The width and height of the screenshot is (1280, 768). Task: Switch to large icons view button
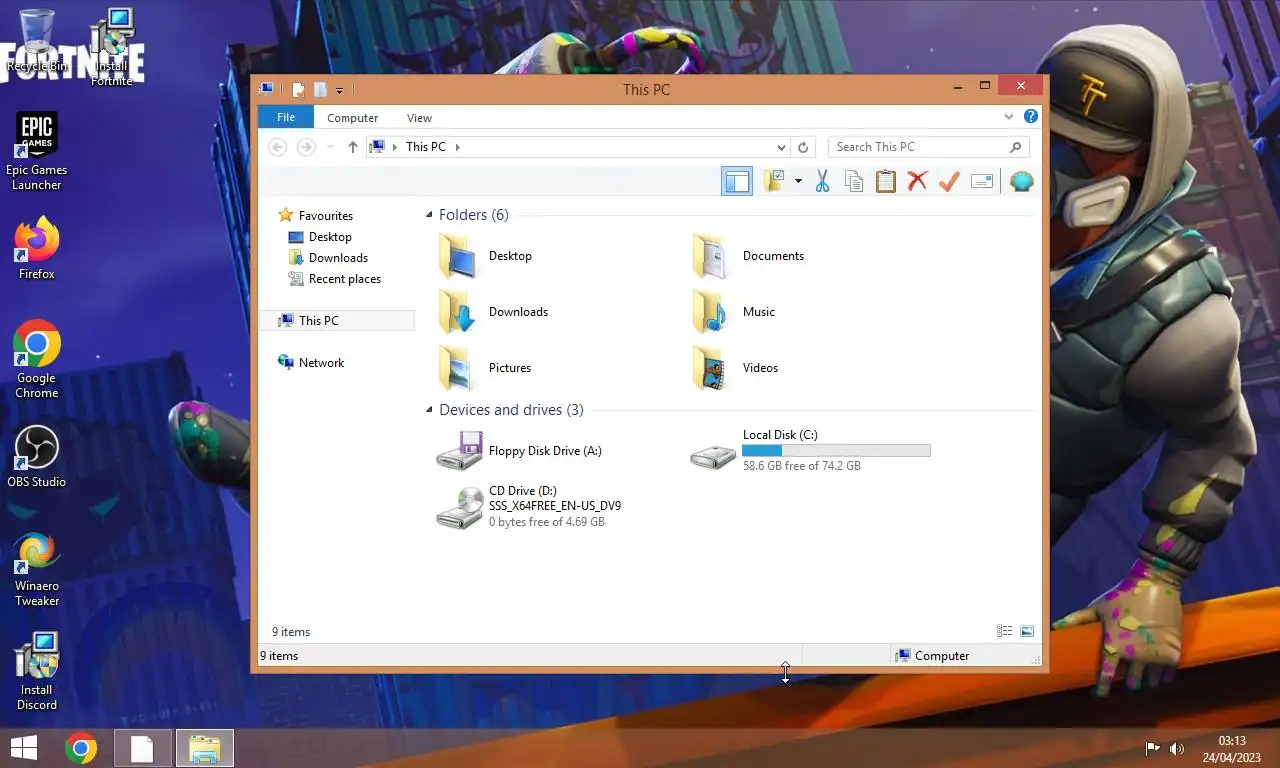1027,631
